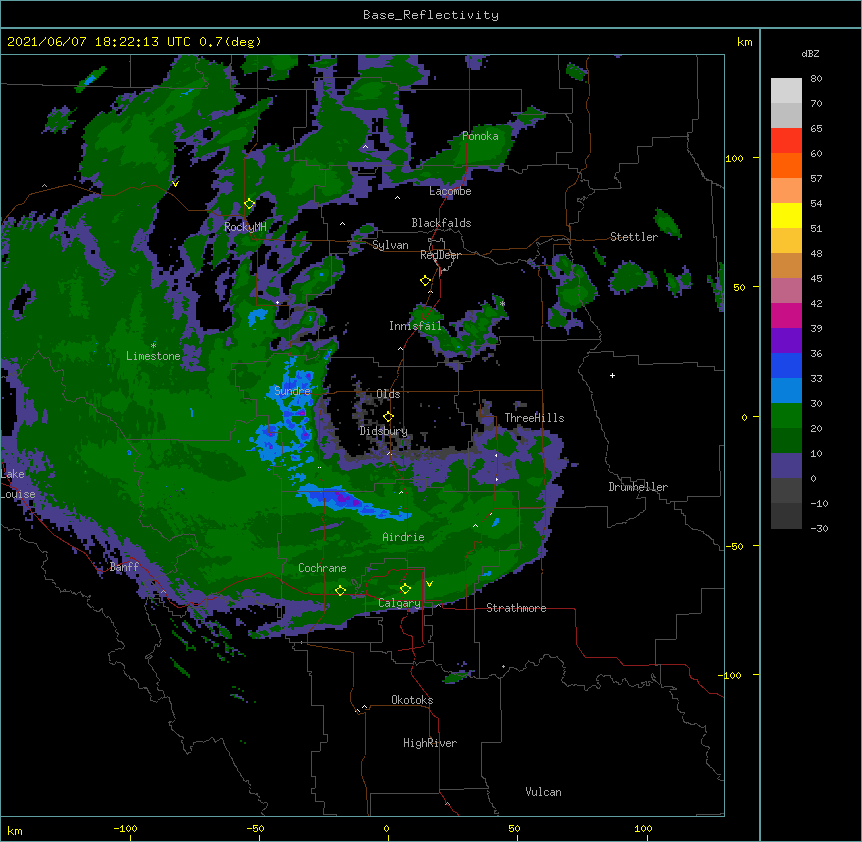
Task: Click the legend value -30
Action: coord(819,529)
